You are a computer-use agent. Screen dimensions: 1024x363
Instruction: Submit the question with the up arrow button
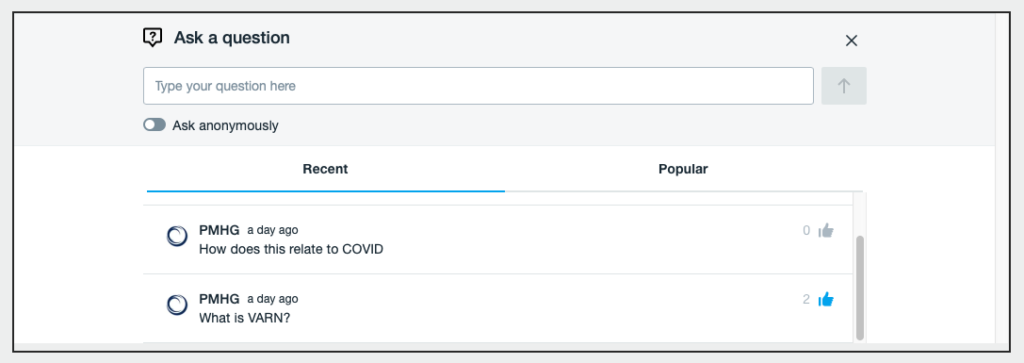click(844, 86)
